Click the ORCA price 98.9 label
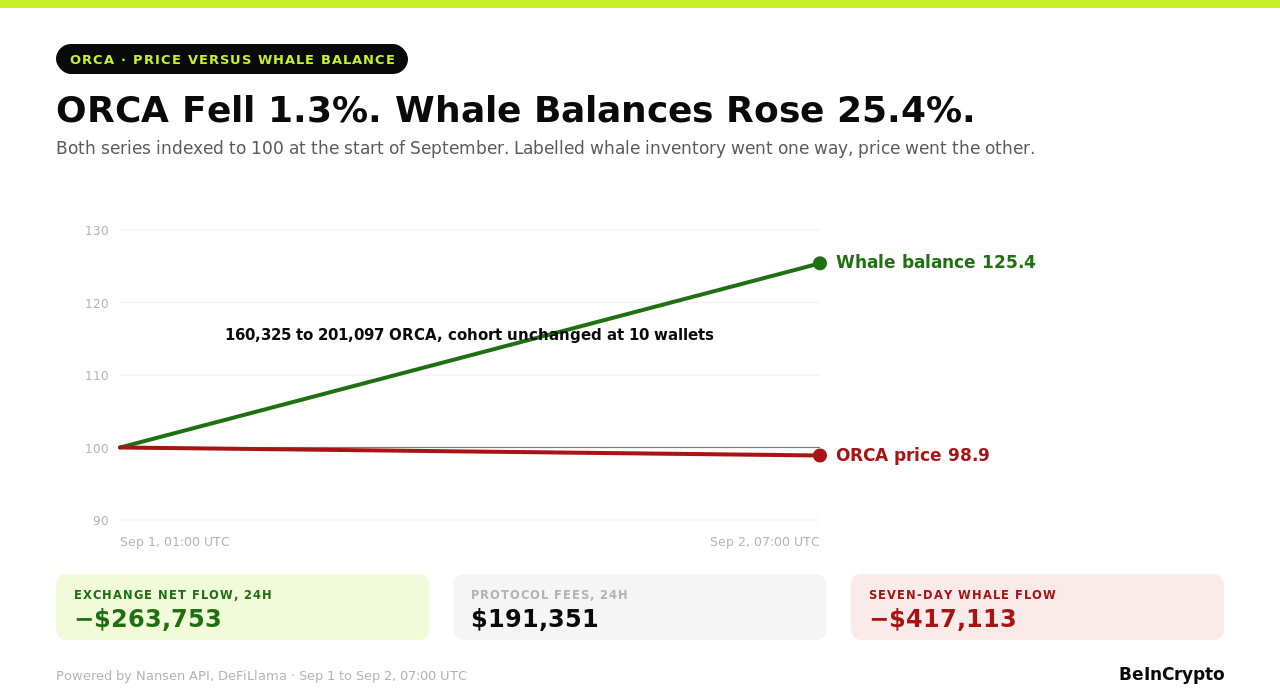Image resolution: width=1280 pixels, height=700 pixels. [x=912, y=455]
